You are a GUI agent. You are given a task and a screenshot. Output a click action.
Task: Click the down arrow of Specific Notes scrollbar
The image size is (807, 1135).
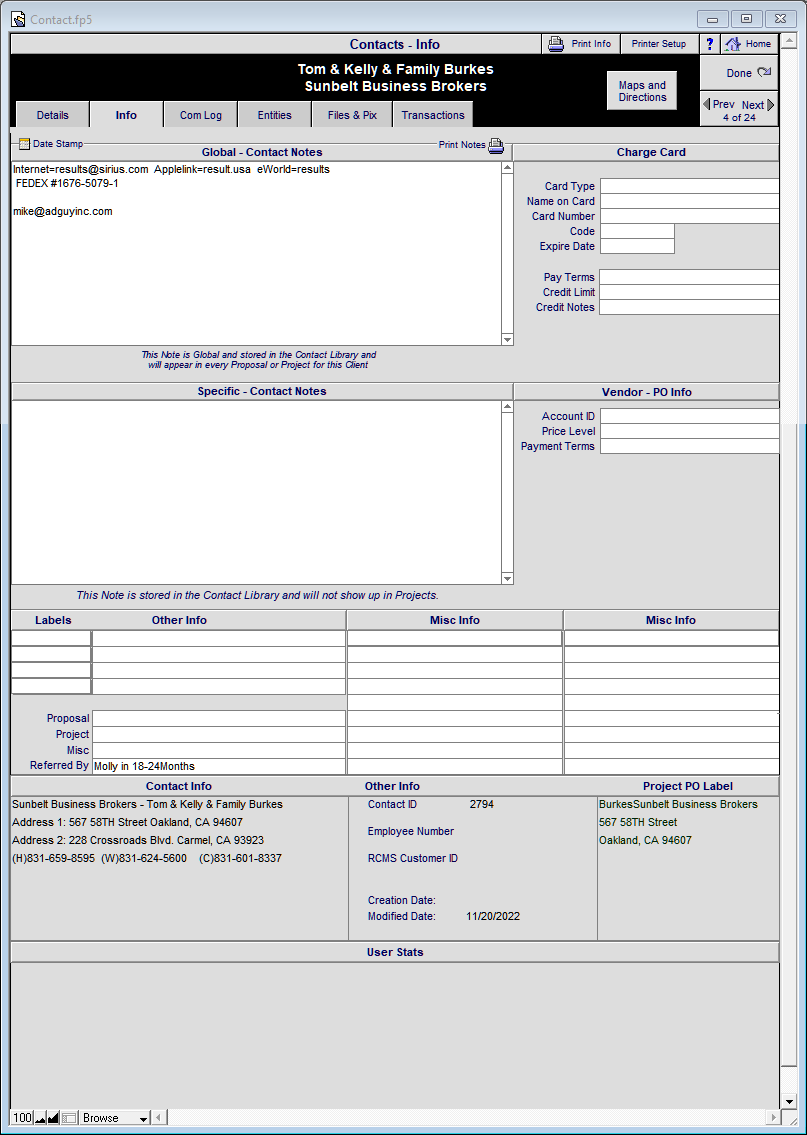pyautogui.click(x=507, y=578)
